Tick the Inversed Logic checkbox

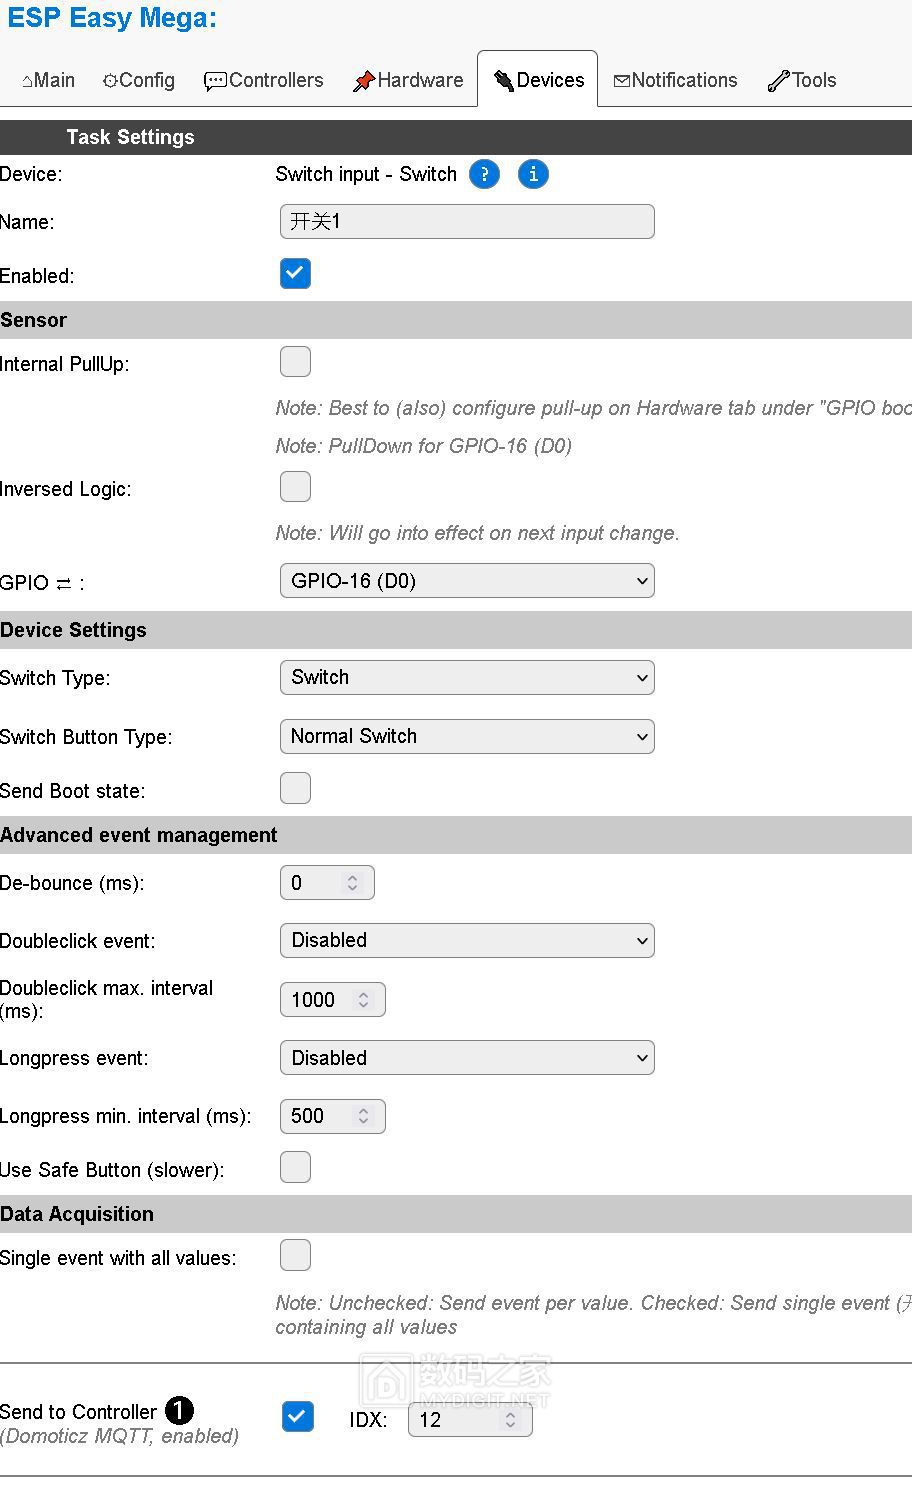pyautogui.click(x=295, y=487)
